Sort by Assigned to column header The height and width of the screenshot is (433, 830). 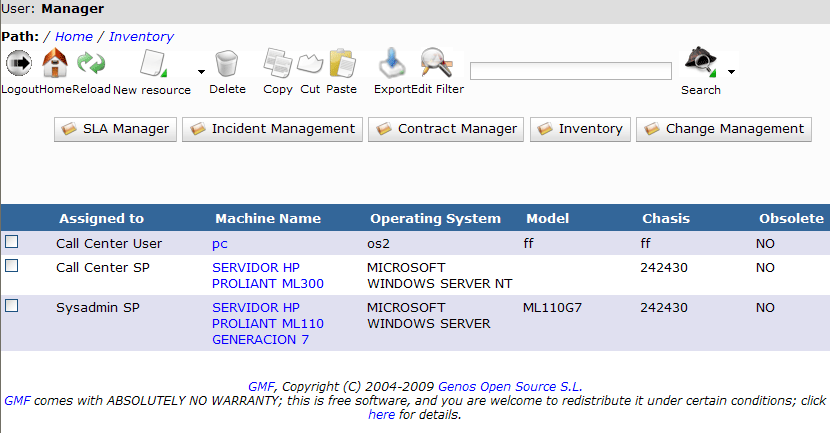[x=101, y=219]
